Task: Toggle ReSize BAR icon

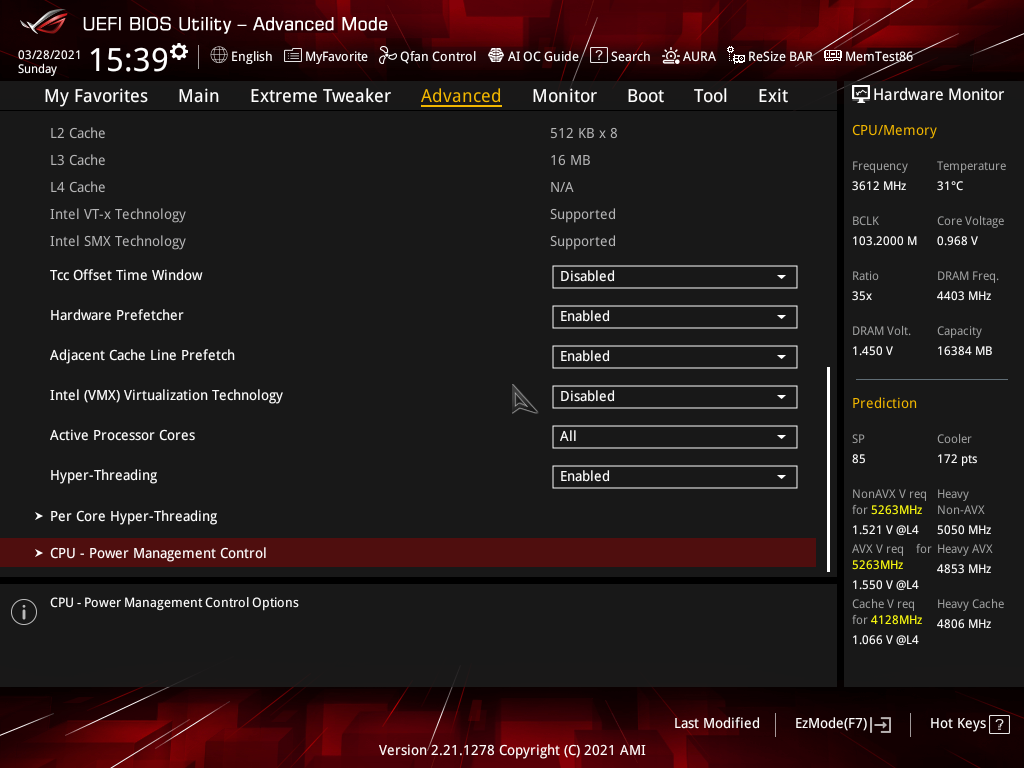Action: pos(736,56)
